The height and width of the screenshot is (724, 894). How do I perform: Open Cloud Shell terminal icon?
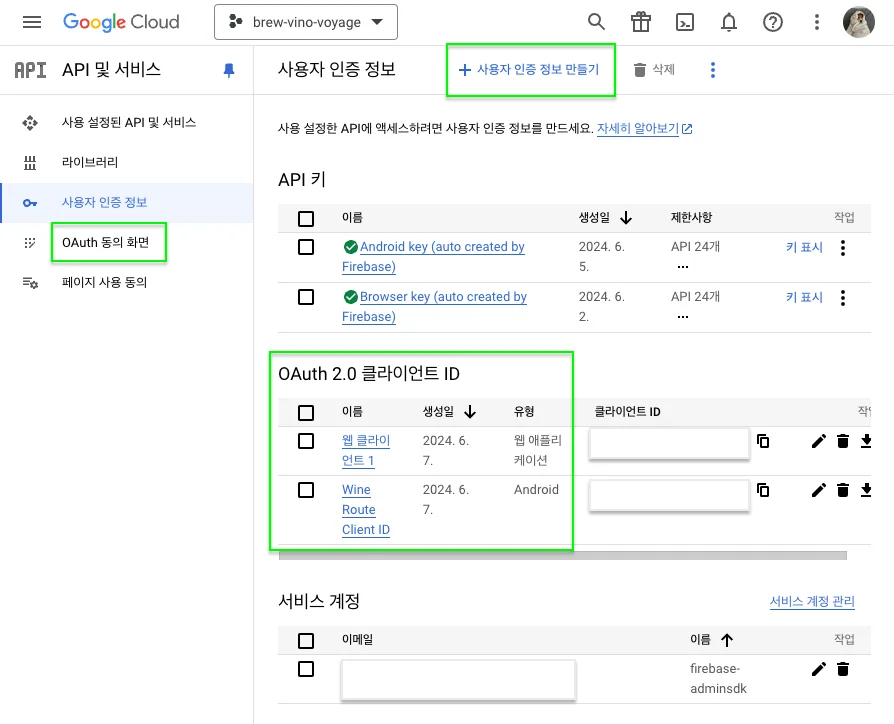coord(685,22)
